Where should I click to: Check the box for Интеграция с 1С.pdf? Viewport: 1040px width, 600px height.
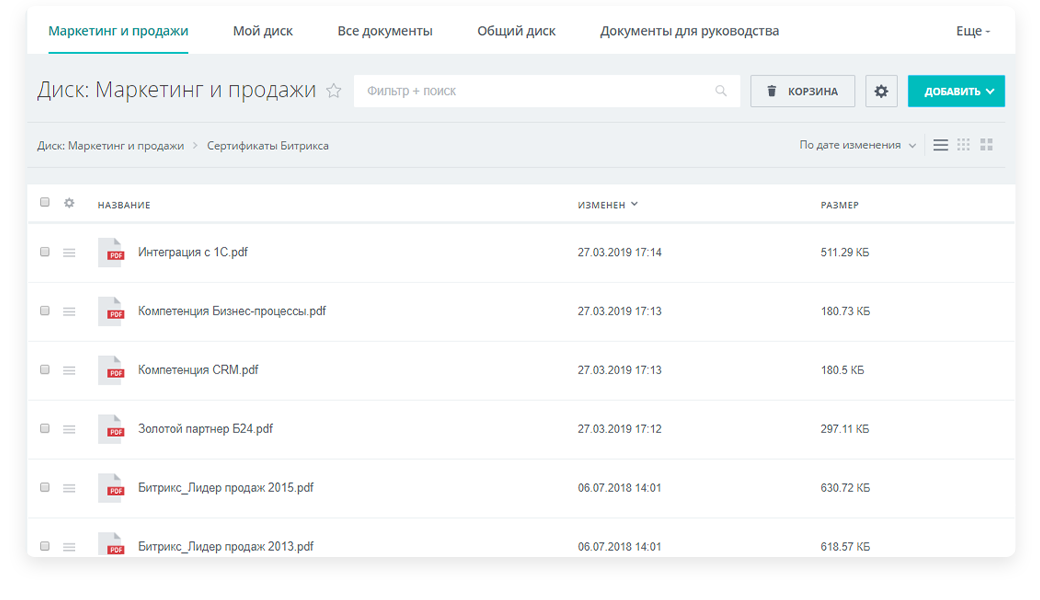44,252
